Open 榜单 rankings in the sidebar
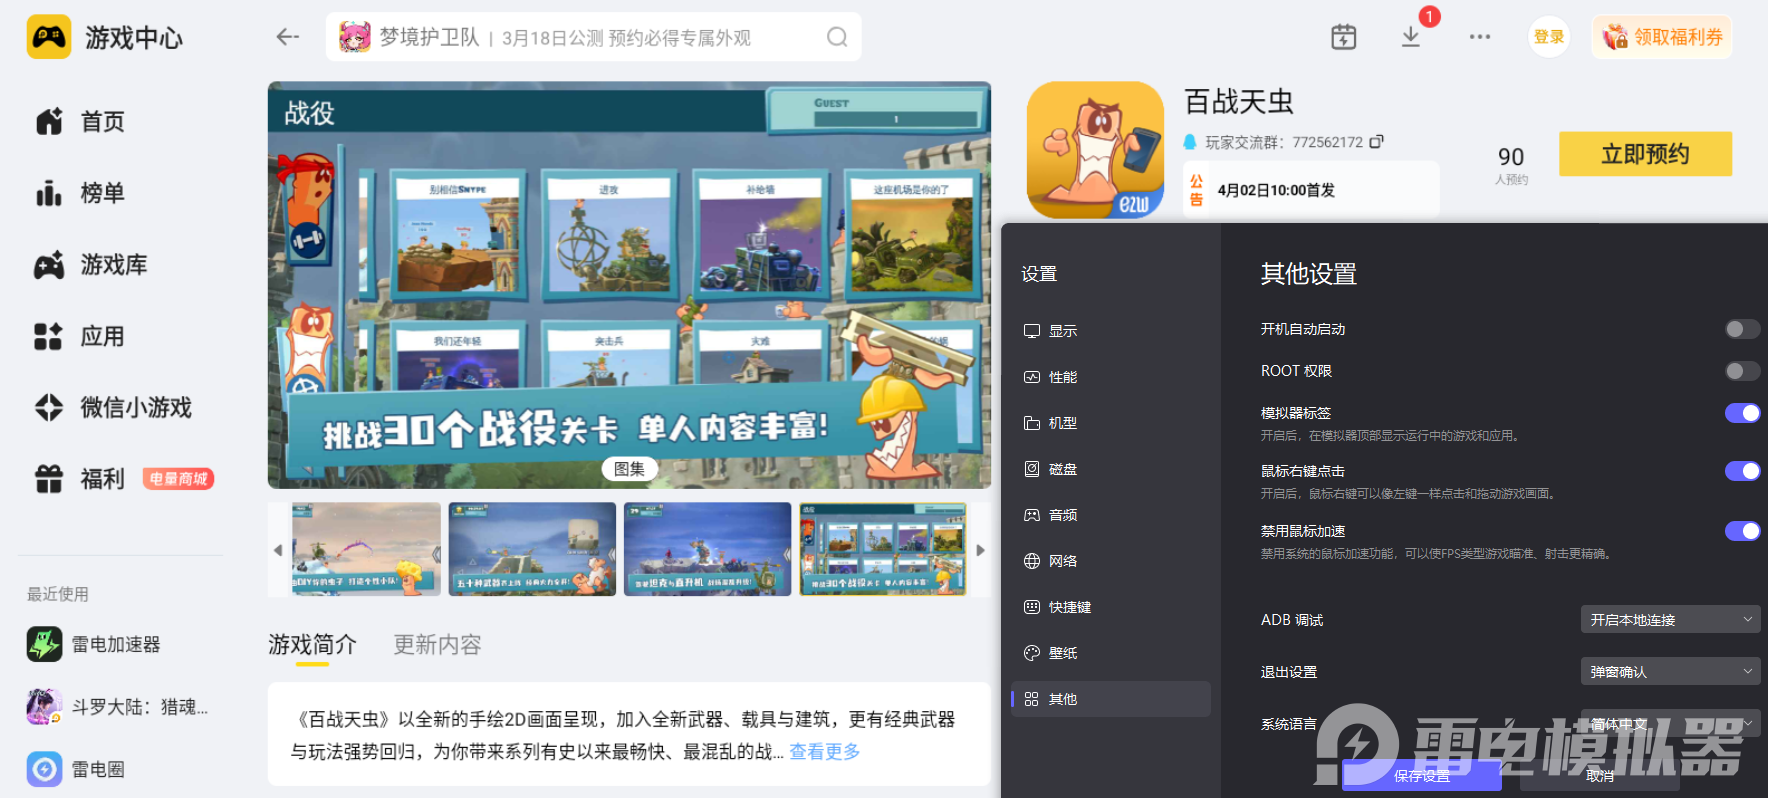 click(80, 193)
